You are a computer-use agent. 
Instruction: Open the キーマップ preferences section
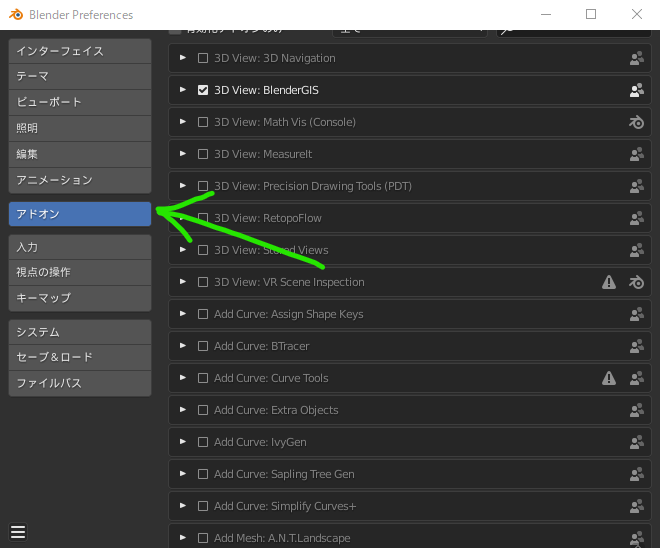pyautogui.click(x=80, y=298)
